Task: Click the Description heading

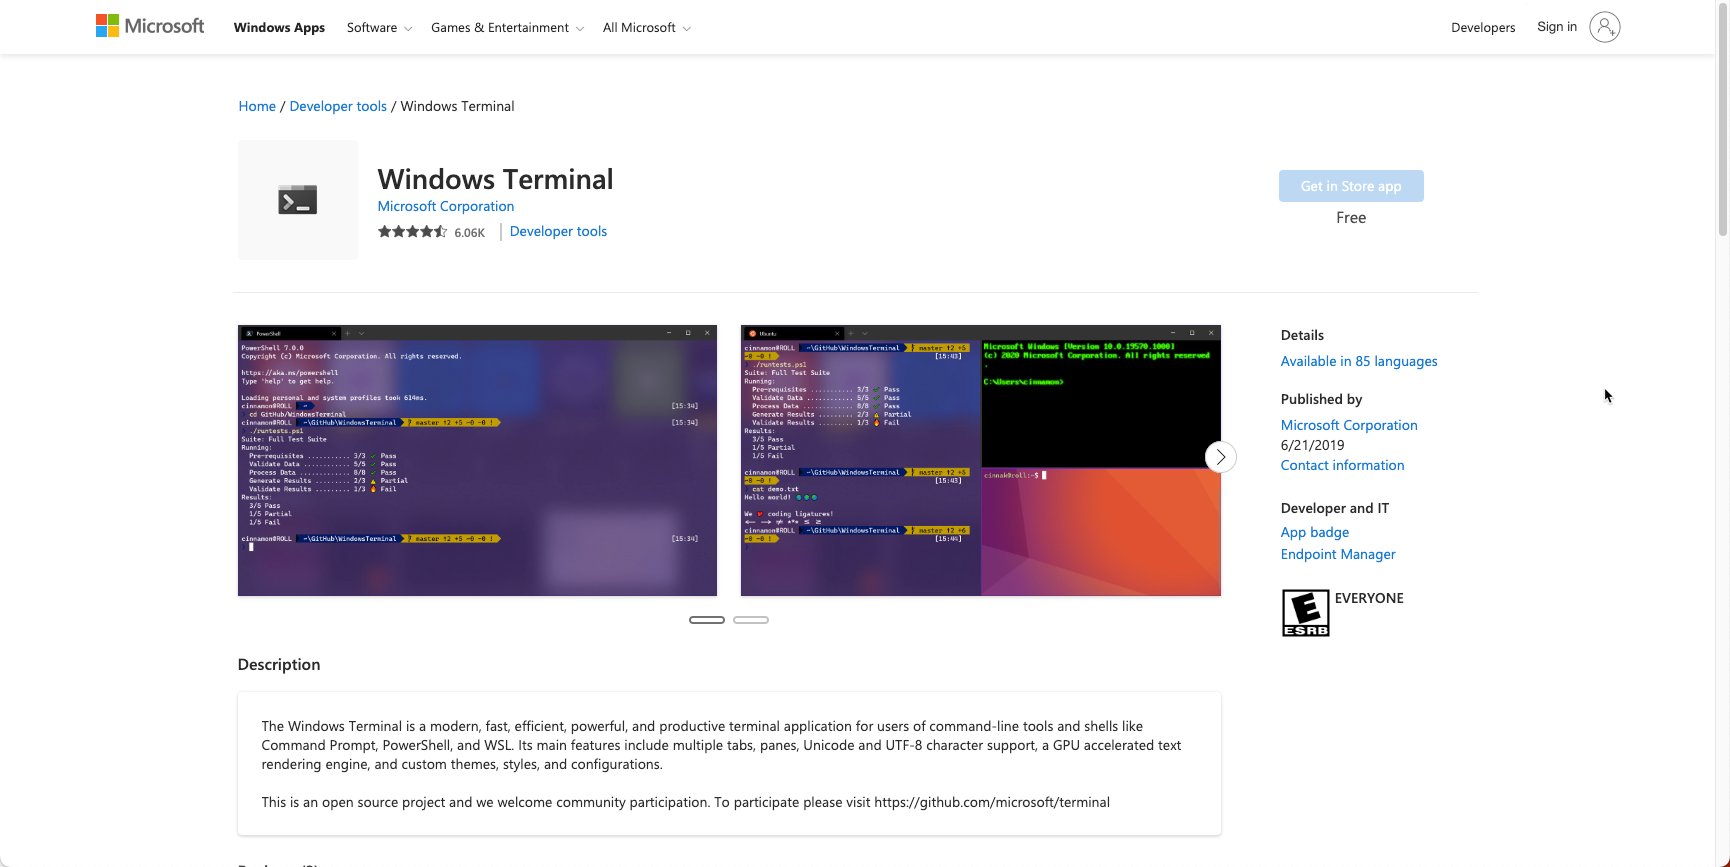Action: pos(279,664)
